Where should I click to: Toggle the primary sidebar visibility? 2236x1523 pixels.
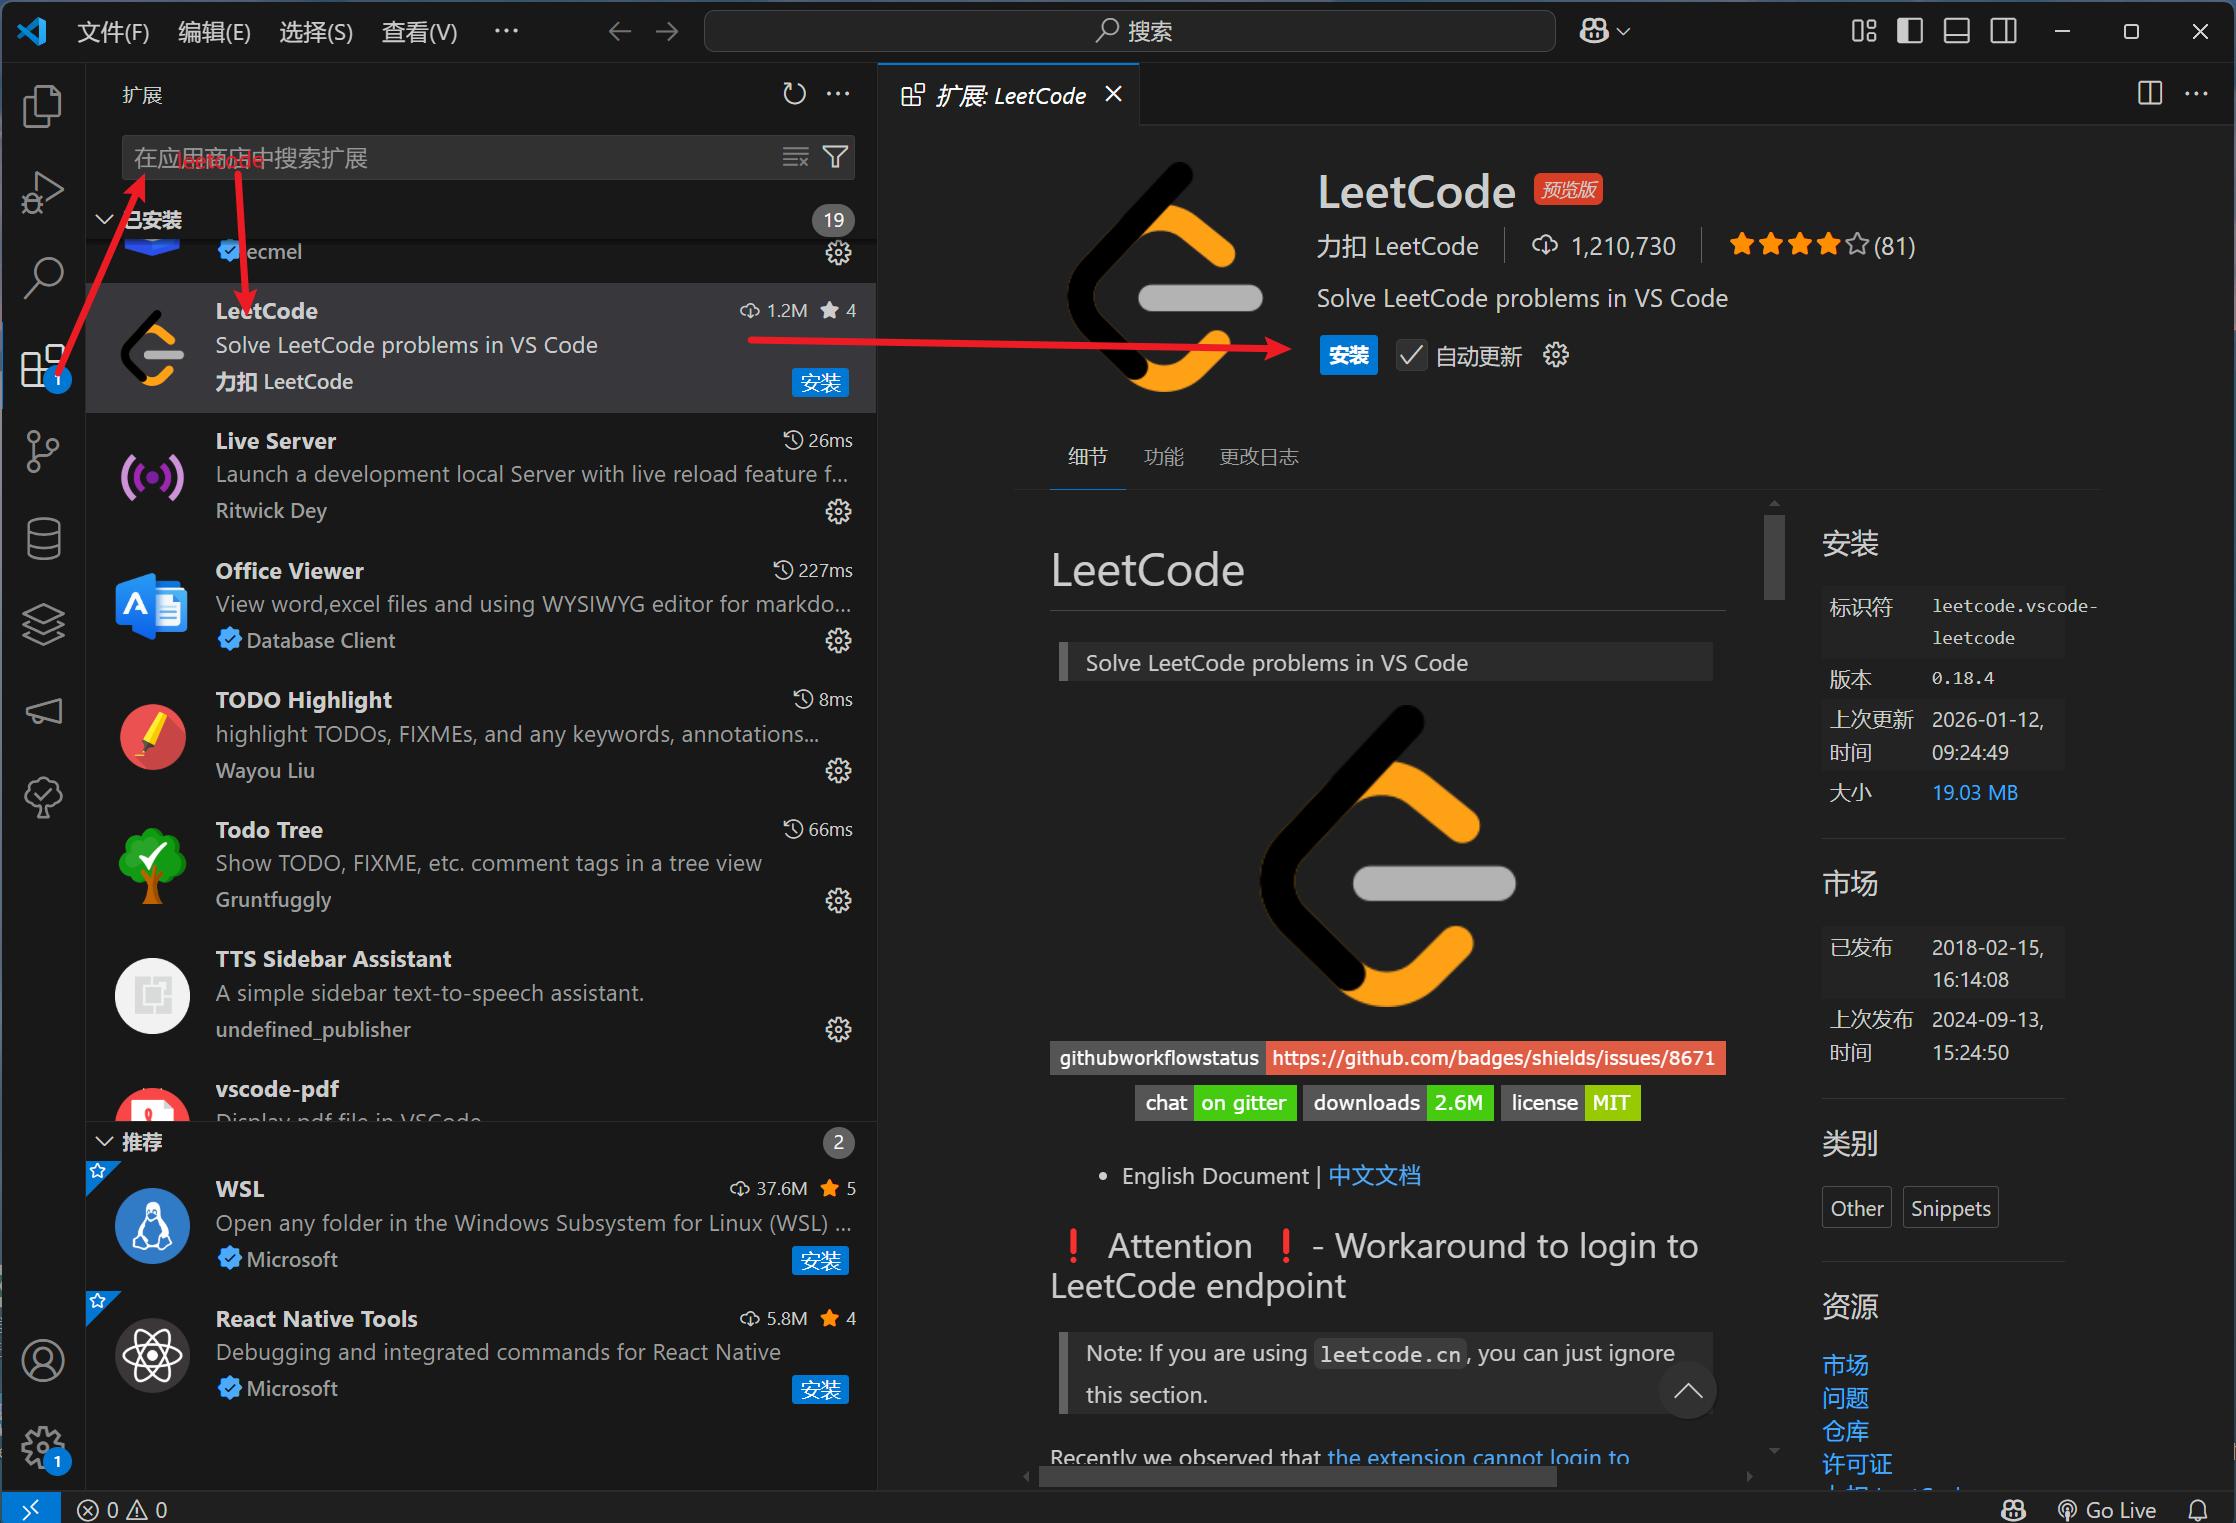point(1908,31)
